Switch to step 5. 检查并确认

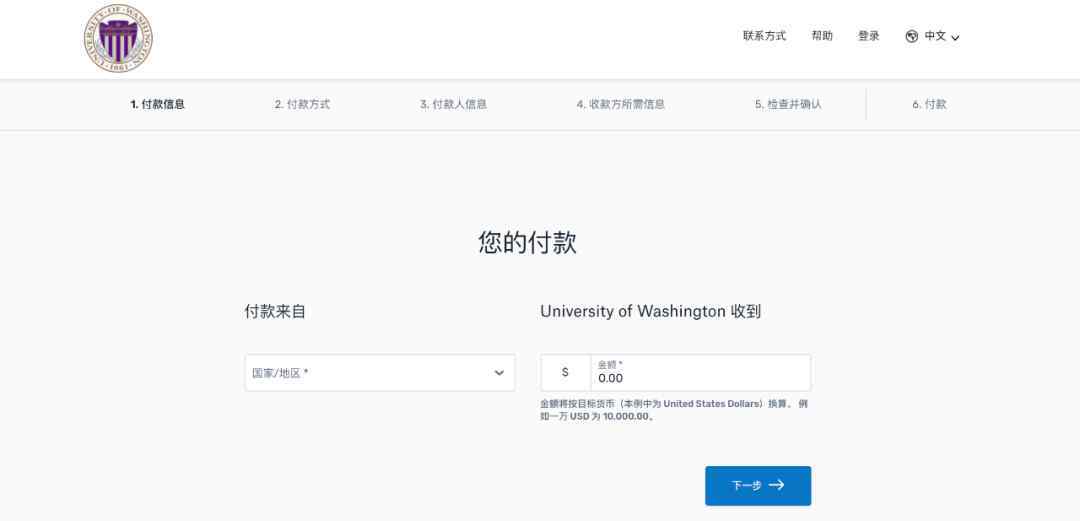click(787, 104)
